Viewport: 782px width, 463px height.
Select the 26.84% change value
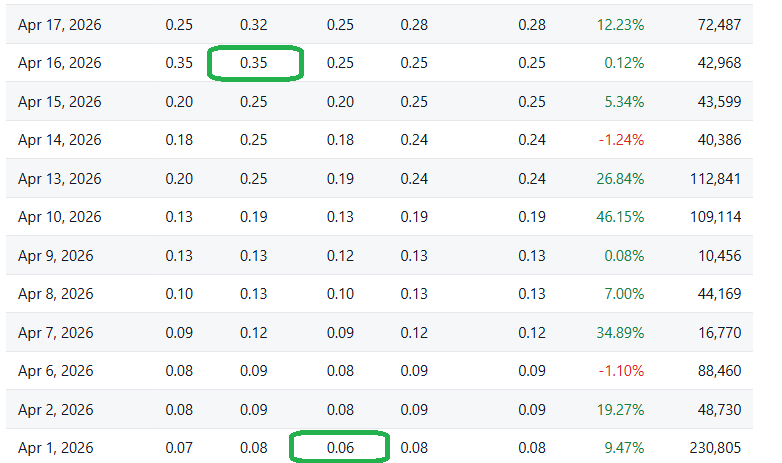click(x=620, y=179)
